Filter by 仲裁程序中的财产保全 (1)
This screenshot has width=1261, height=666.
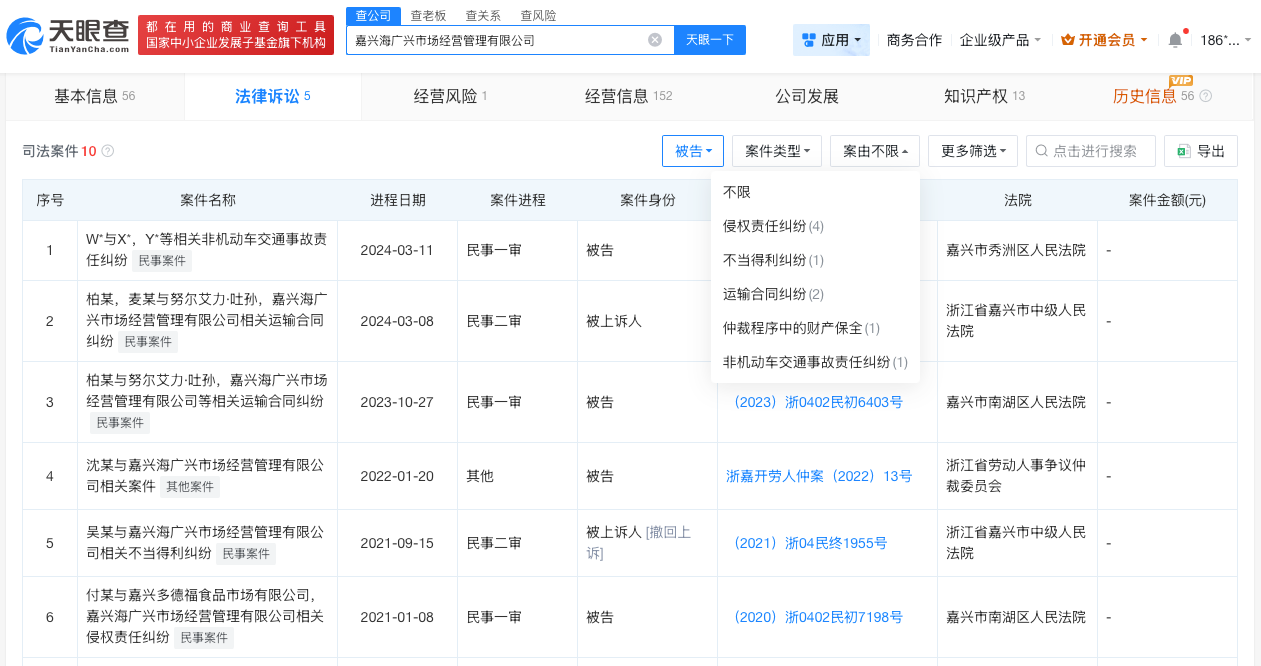[815, 328]
